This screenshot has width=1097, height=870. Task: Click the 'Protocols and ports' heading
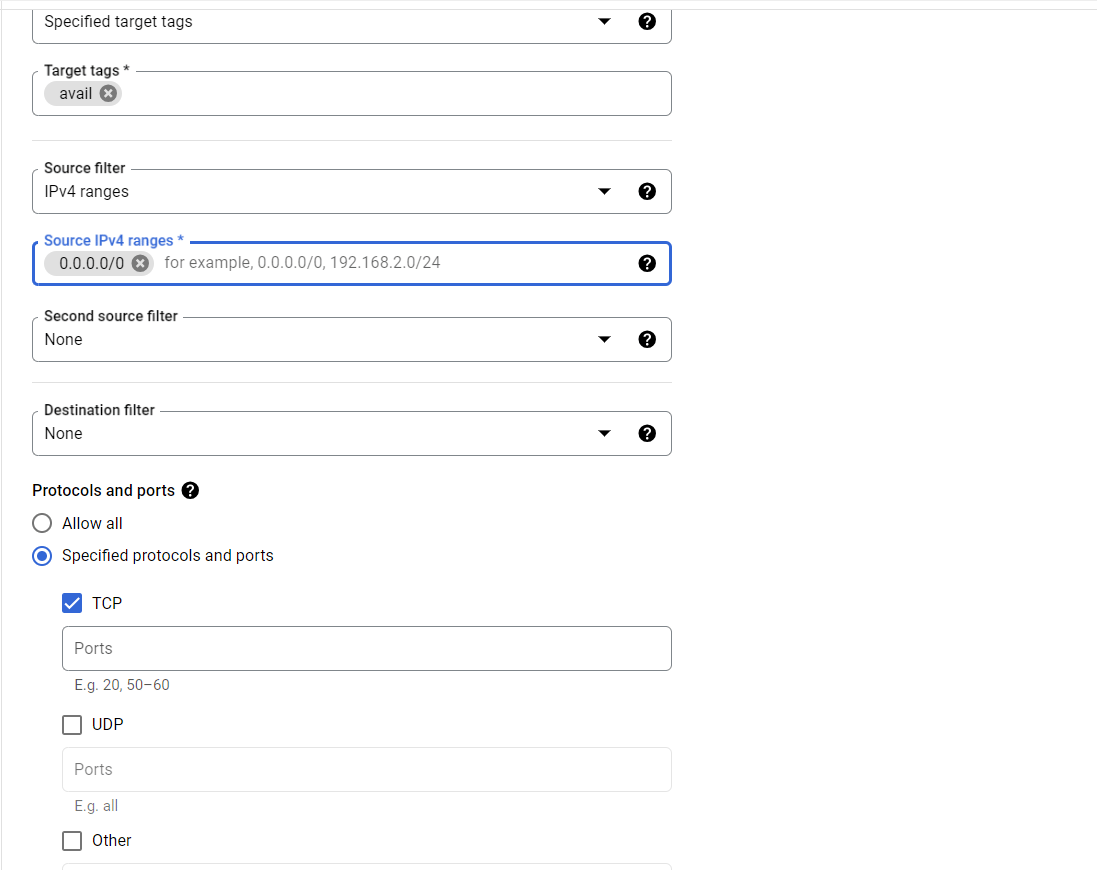tap(104, 490)
